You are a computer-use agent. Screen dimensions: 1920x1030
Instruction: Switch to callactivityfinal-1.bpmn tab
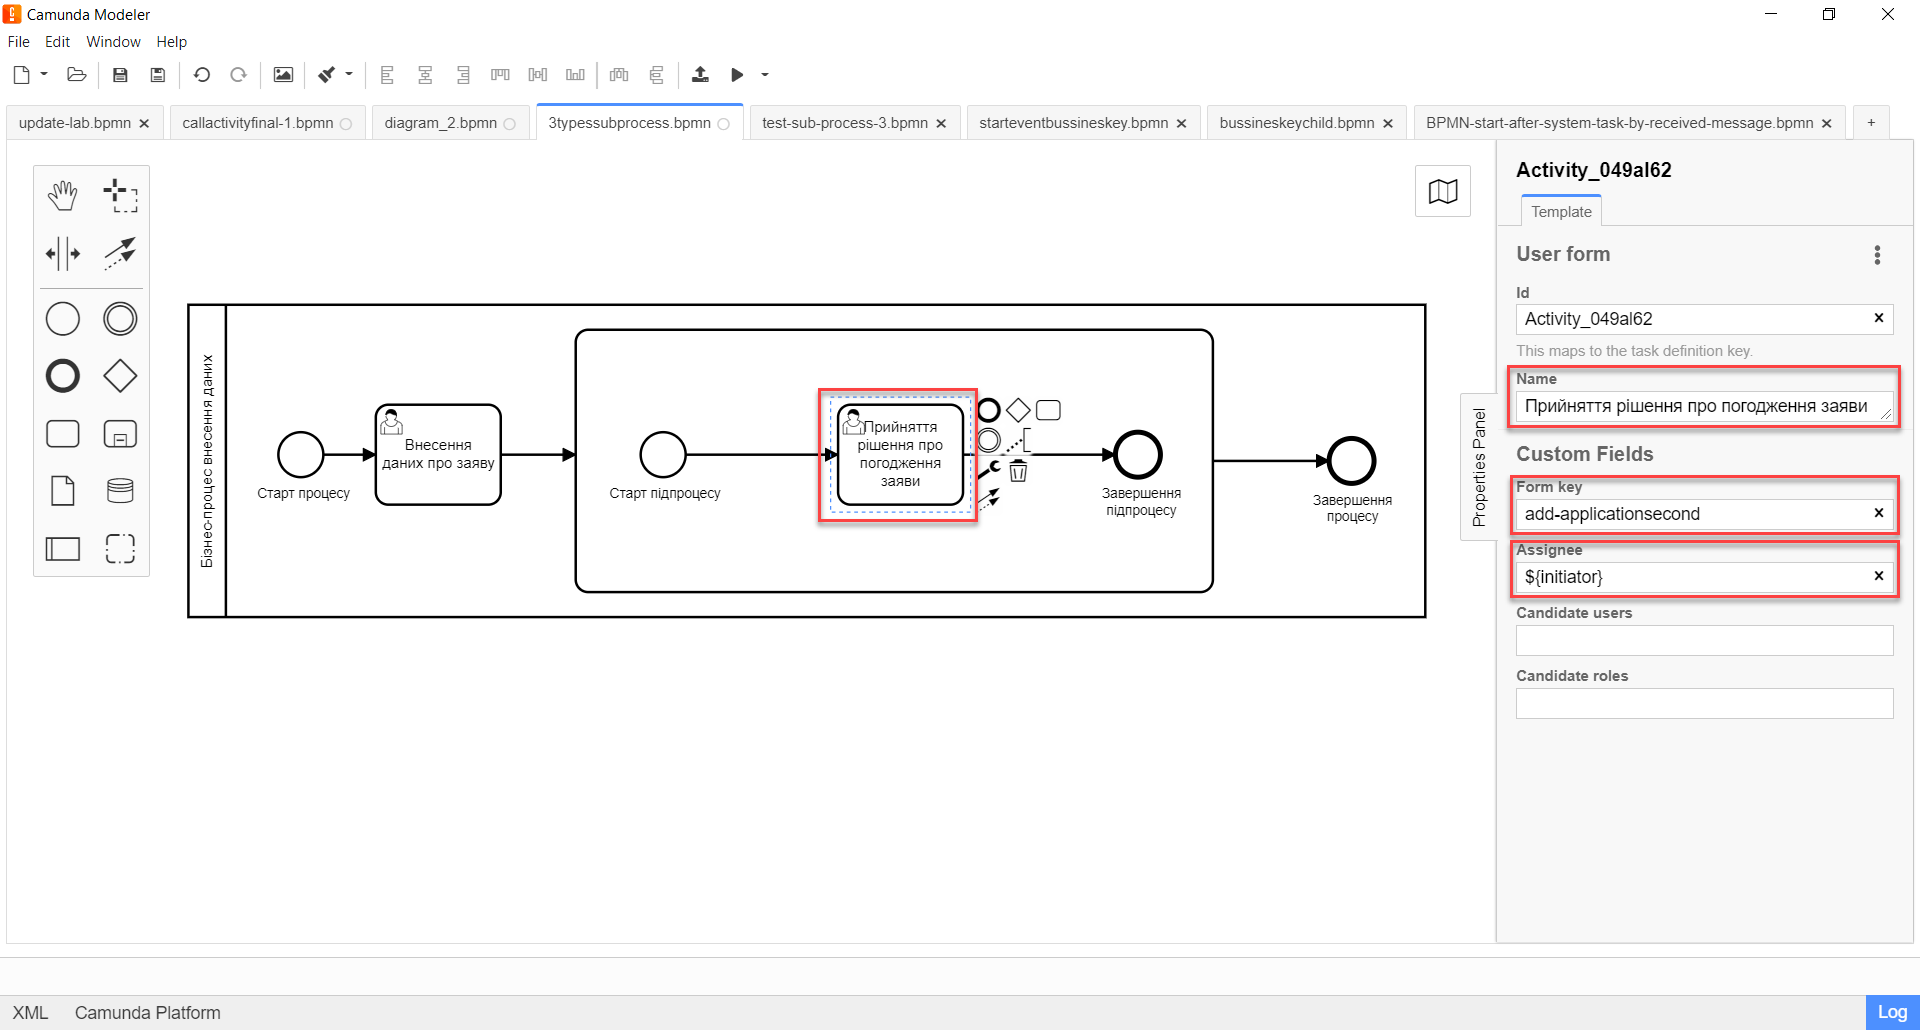coord(258,123)
